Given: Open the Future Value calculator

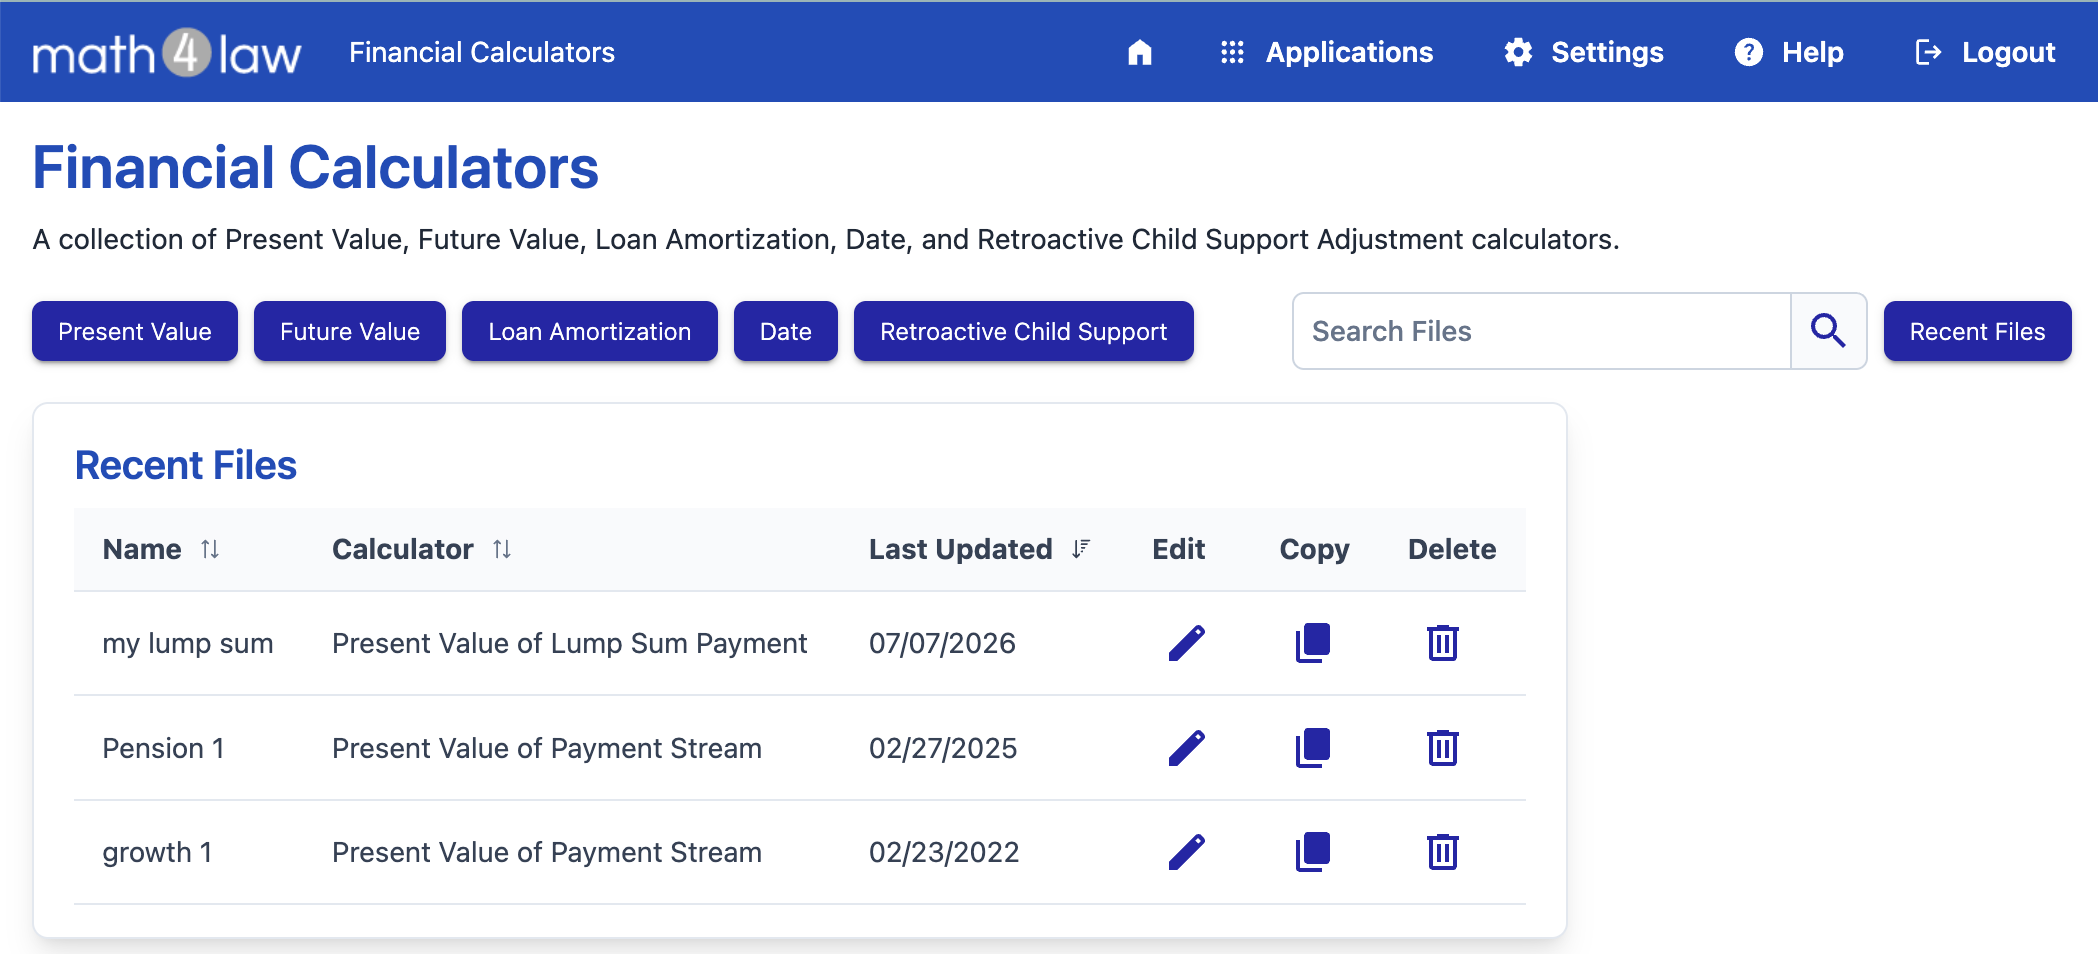Looking at the screenshot, I should tap(350, 331).
